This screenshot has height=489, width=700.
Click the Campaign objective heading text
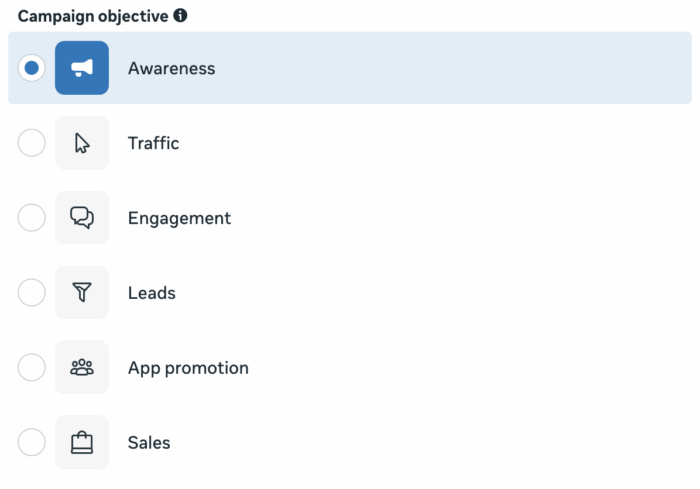point(93,16)
